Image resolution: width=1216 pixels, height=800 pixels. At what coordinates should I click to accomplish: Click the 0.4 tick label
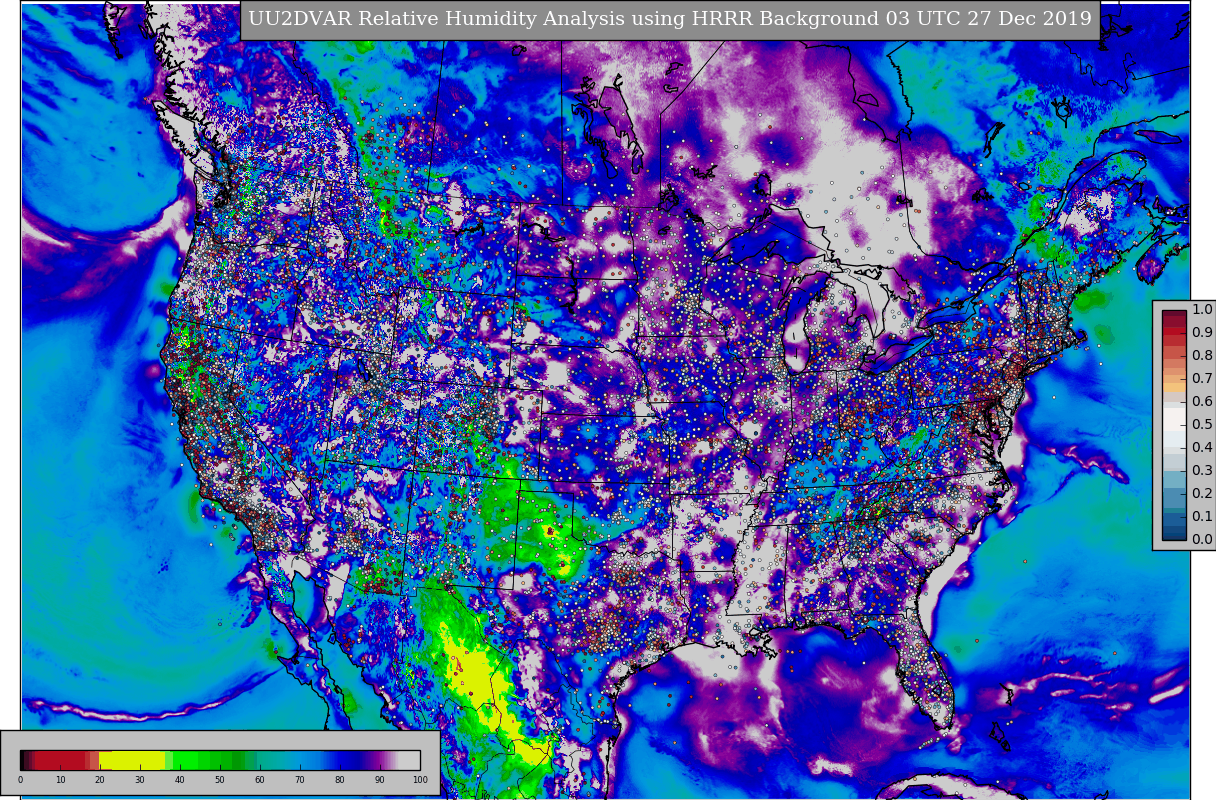point(1202,447)
